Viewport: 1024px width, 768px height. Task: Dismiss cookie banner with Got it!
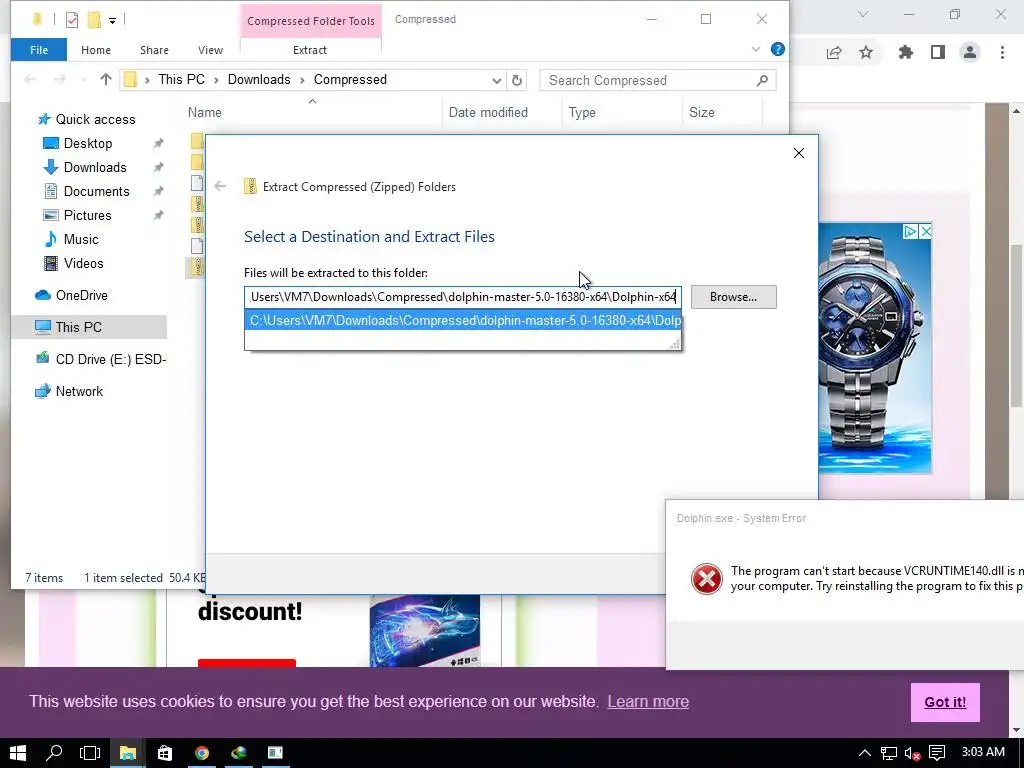(945, 702)
